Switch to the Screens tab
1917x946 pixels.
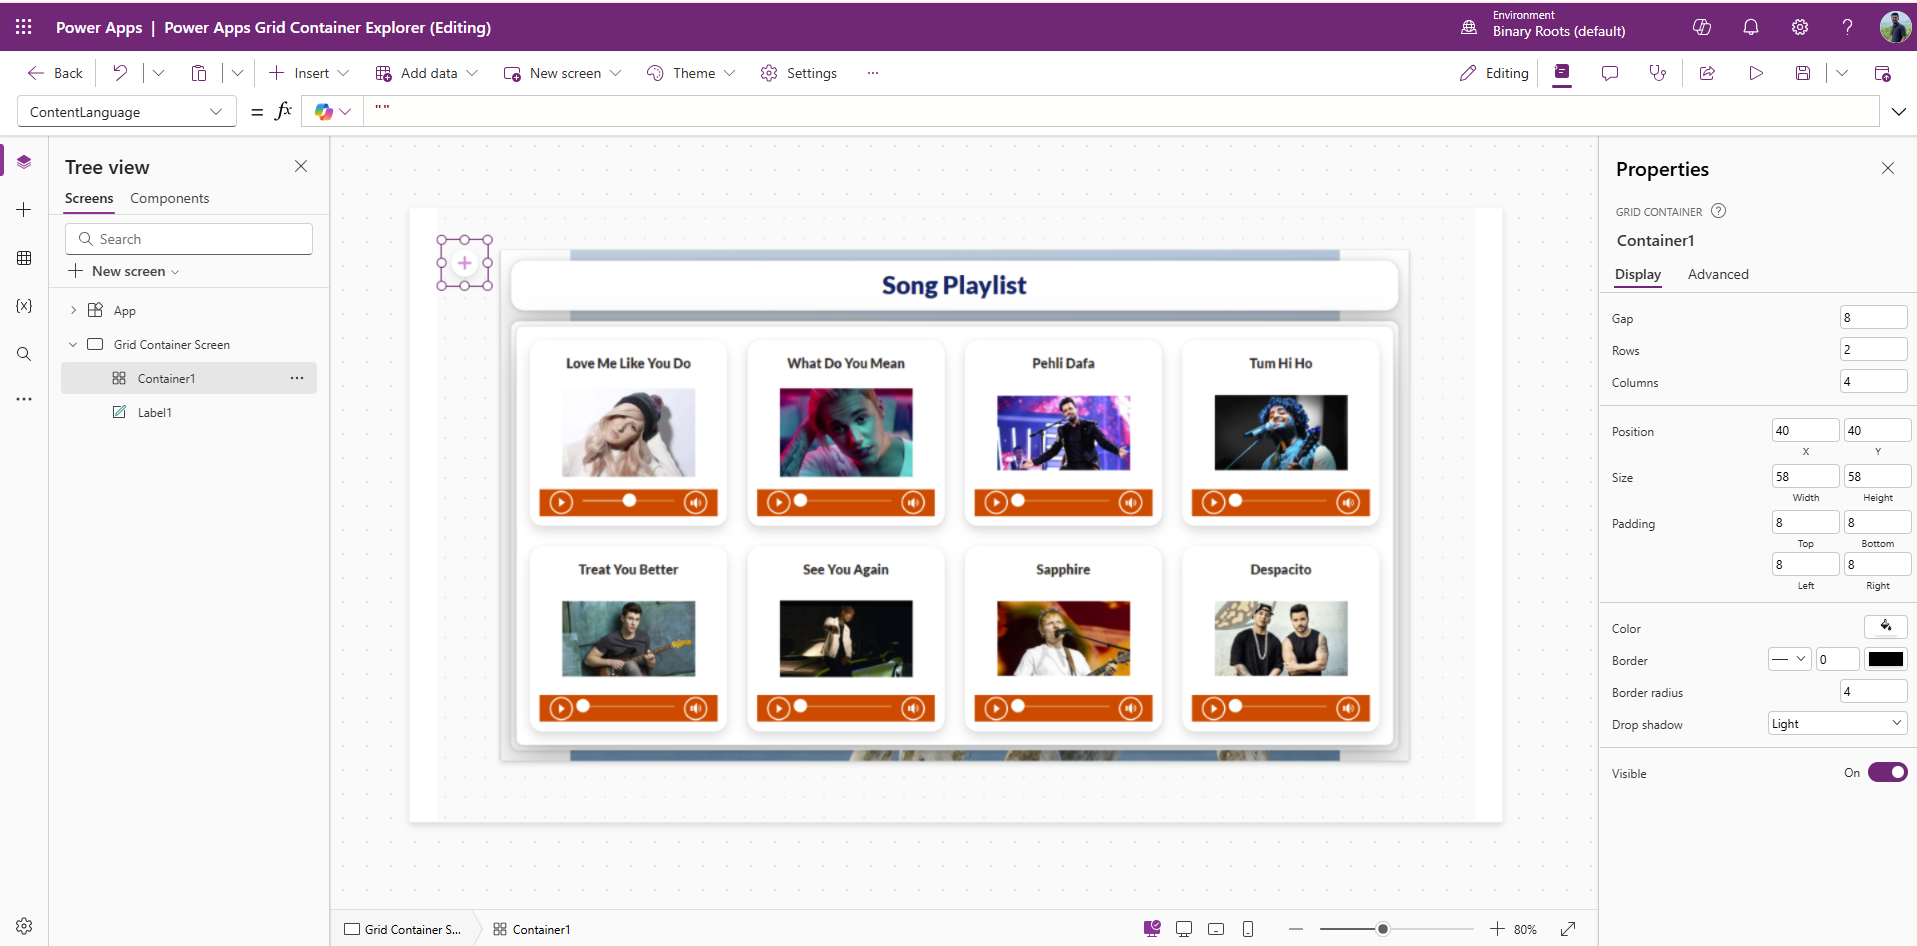(89, 198)
